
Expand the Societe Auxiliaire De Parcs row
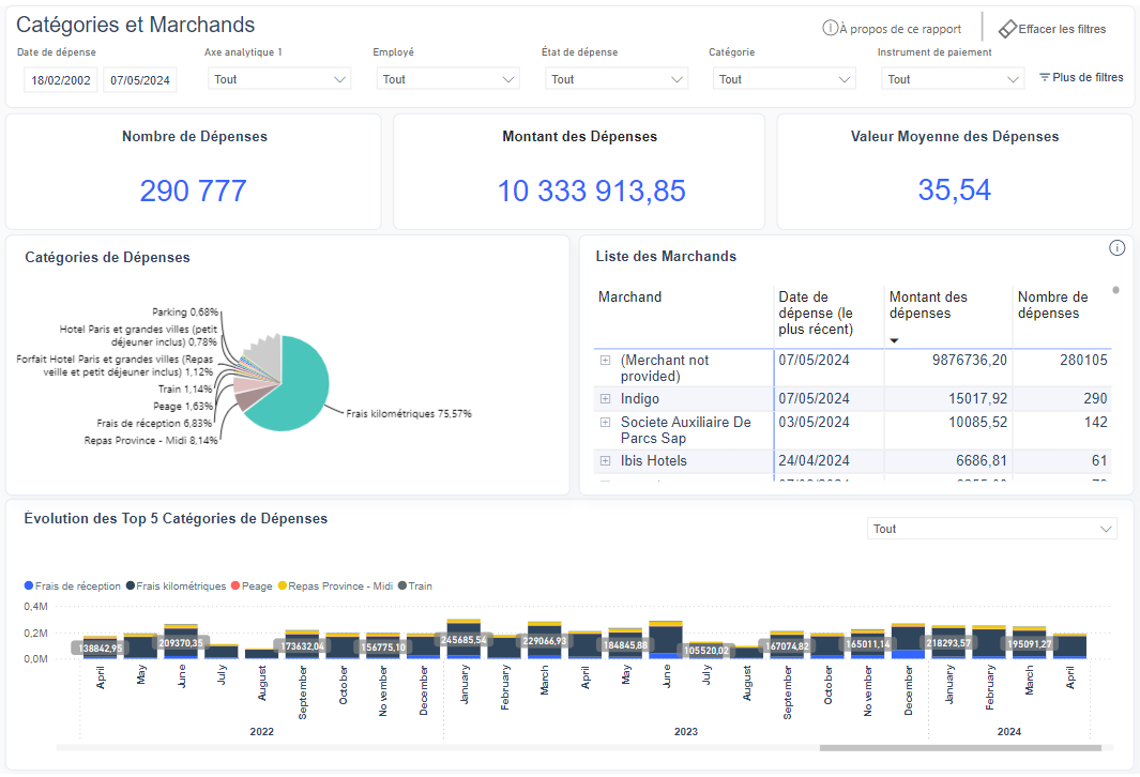pos(605,423)
